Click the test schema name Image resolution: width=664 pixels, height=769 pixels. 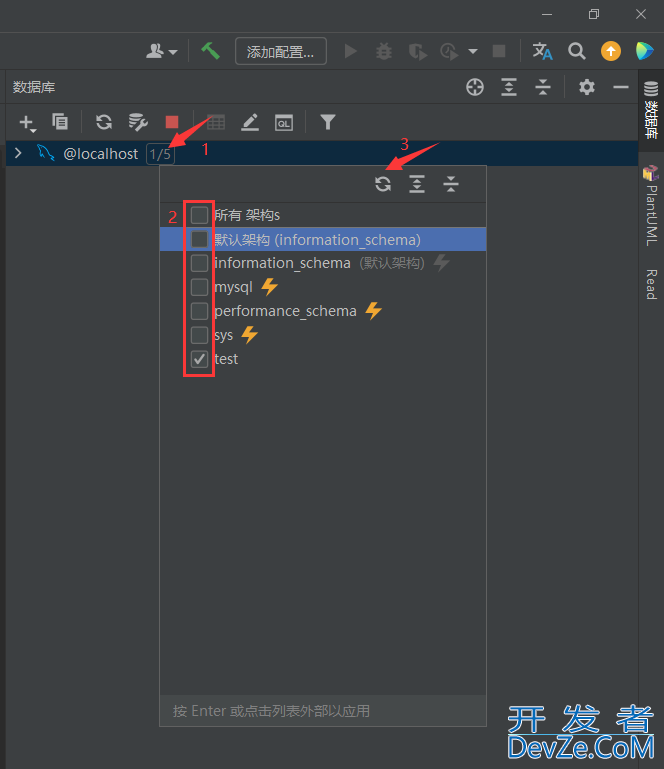226,359
